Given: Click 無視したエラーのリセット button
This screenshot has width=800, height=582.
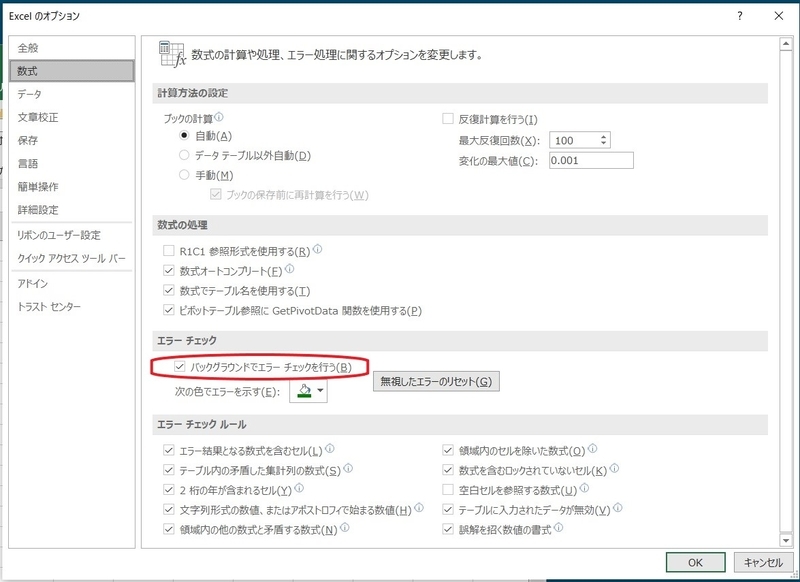Looking at the screenshot, I should coord(436,381).
